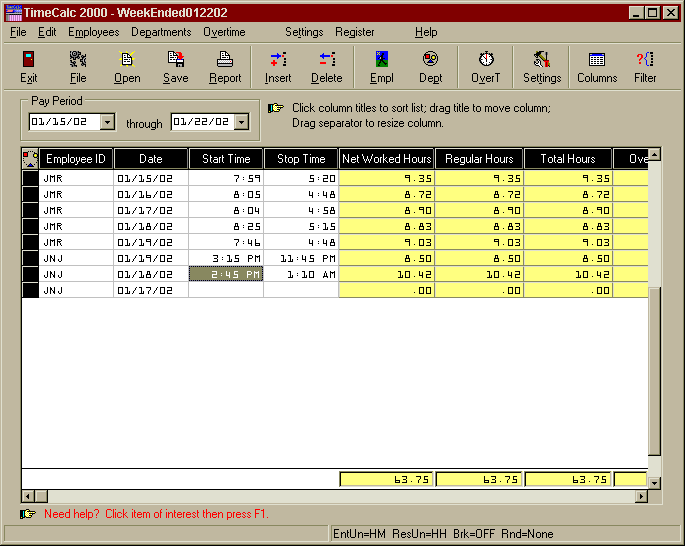Open the Settings menu in menu bar

[304, 32]
